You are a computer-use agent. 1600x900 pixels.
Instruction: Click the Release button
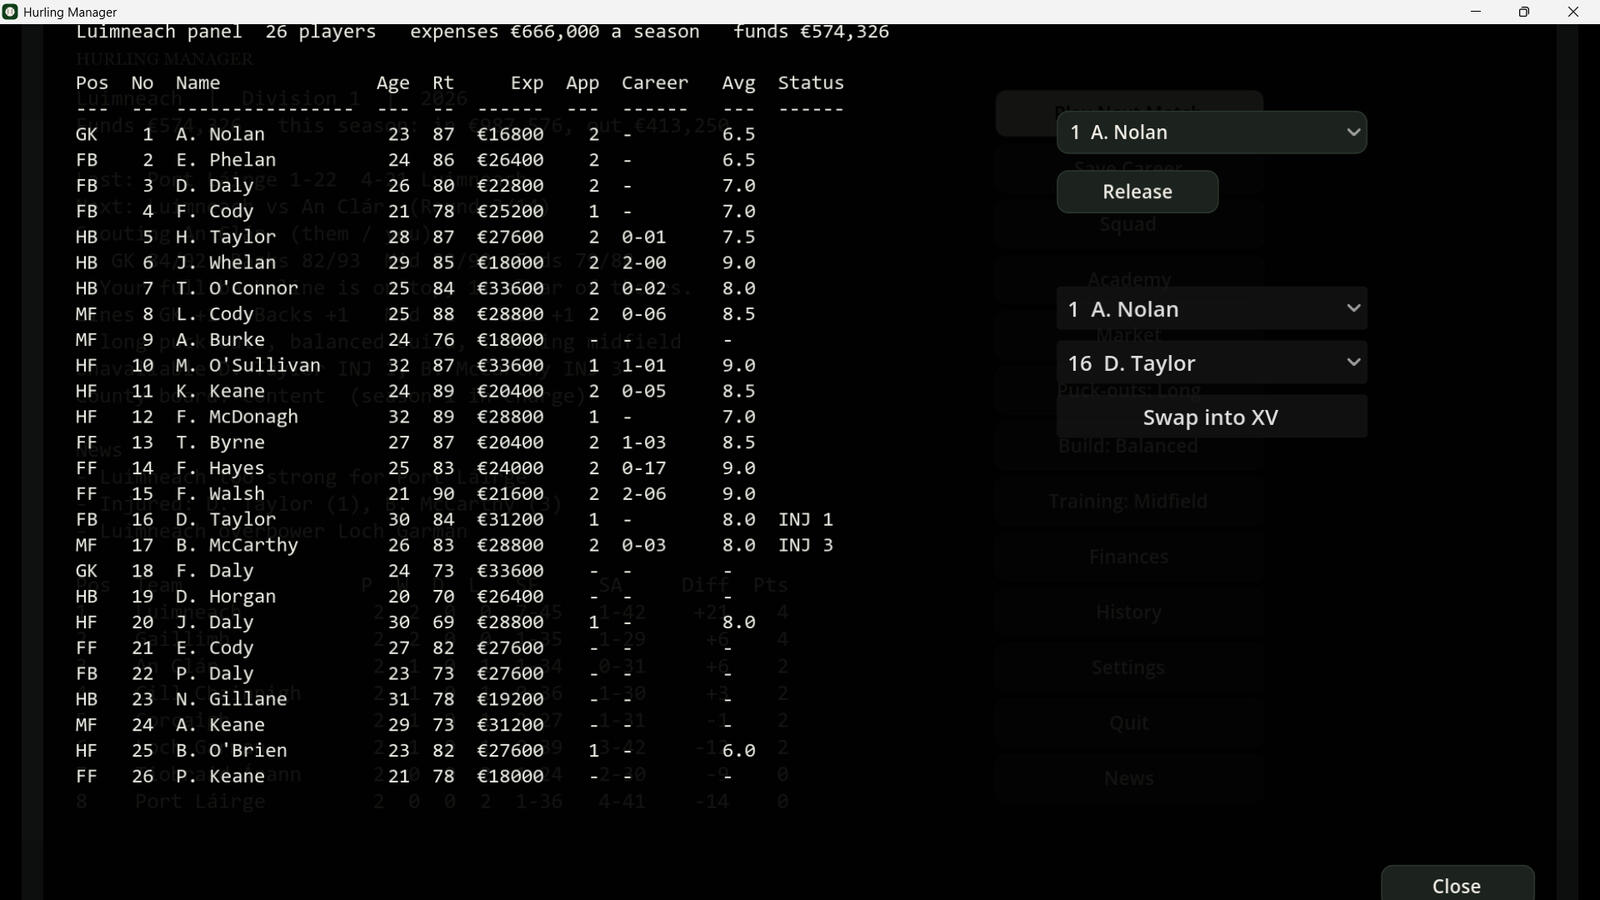coord(1137,192)
